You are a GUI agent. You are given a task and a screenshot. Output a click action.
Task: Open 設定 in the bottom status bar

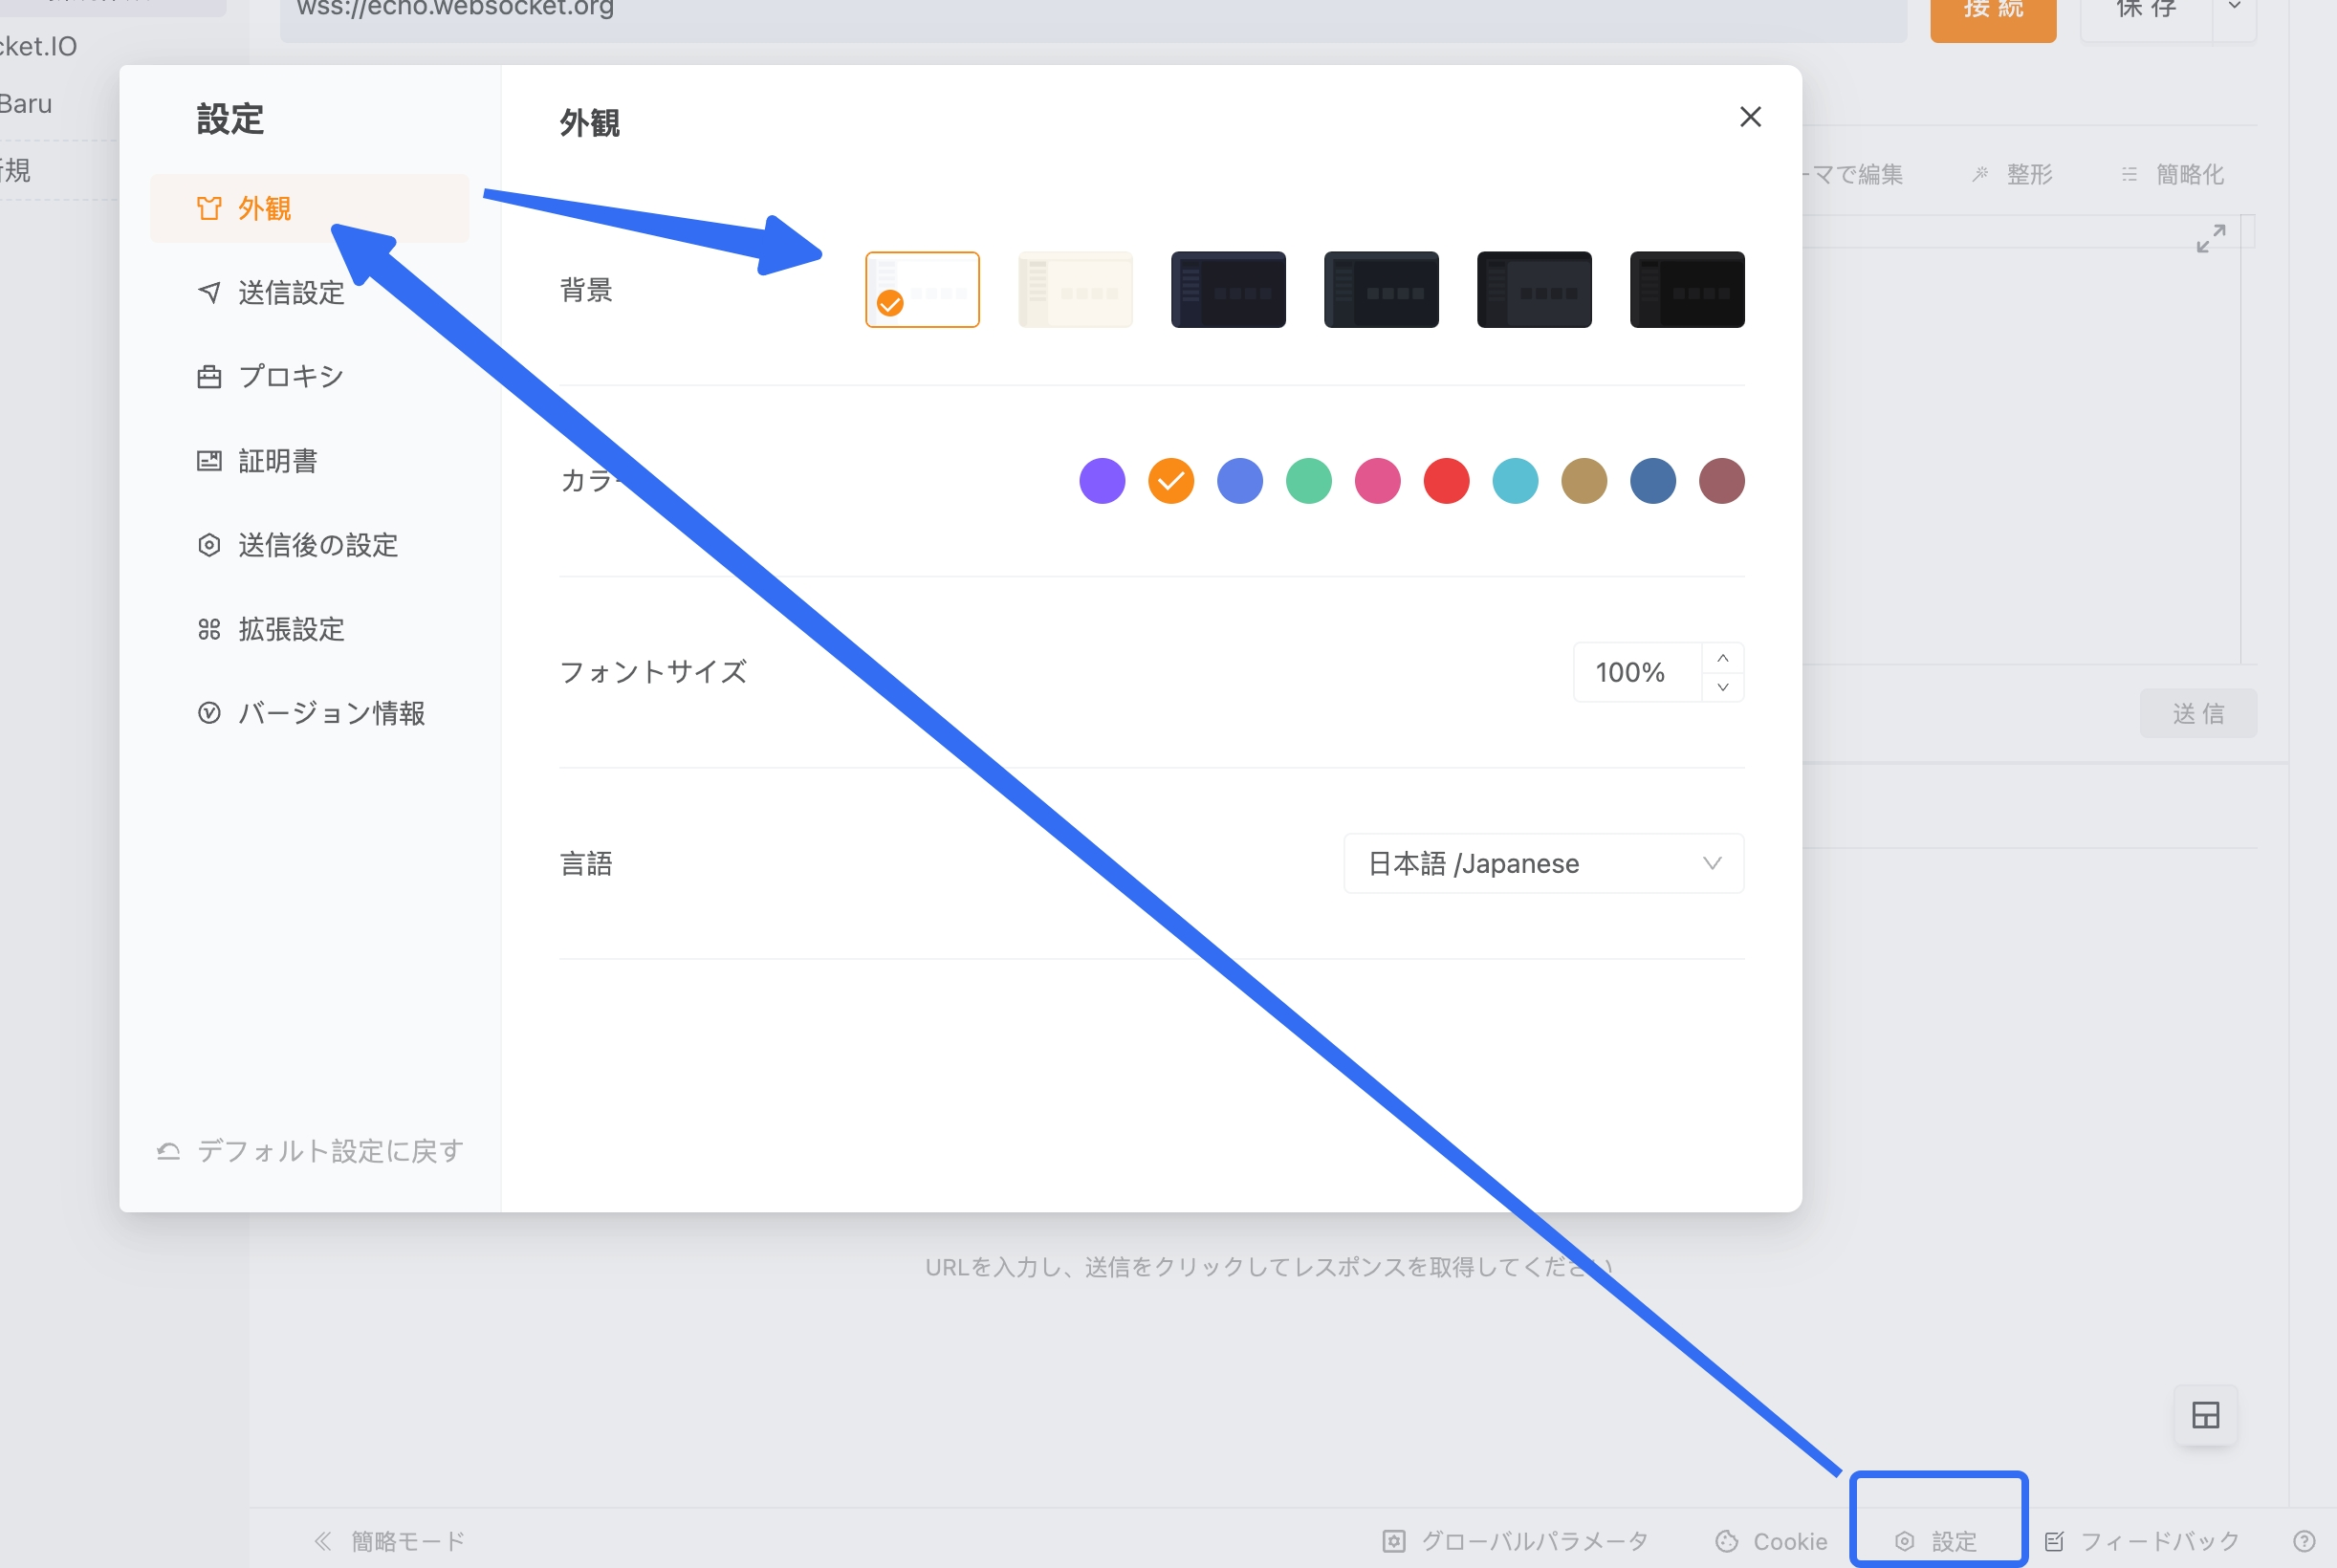(x=1936, y=1541)
